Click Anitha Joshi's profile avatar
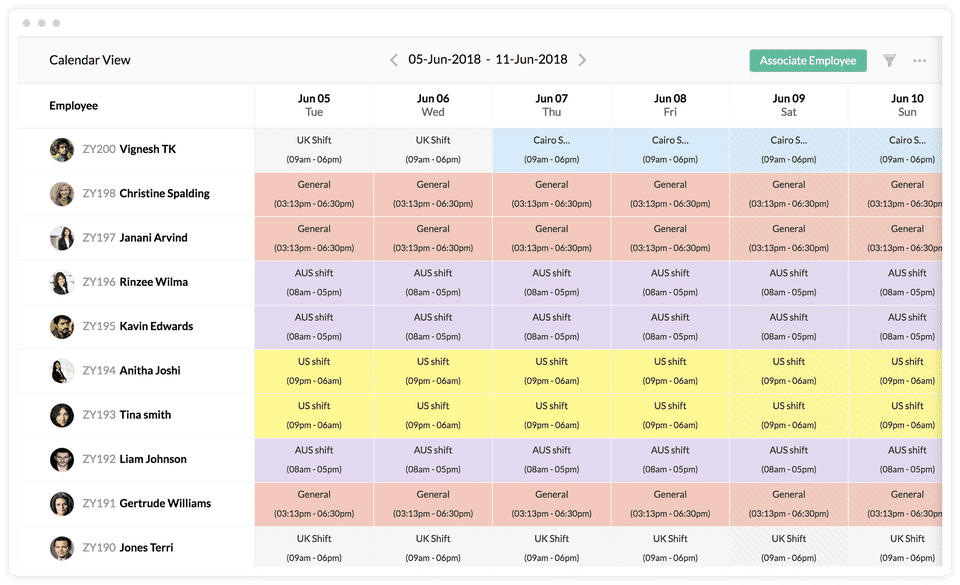 [x=62, y=371]
